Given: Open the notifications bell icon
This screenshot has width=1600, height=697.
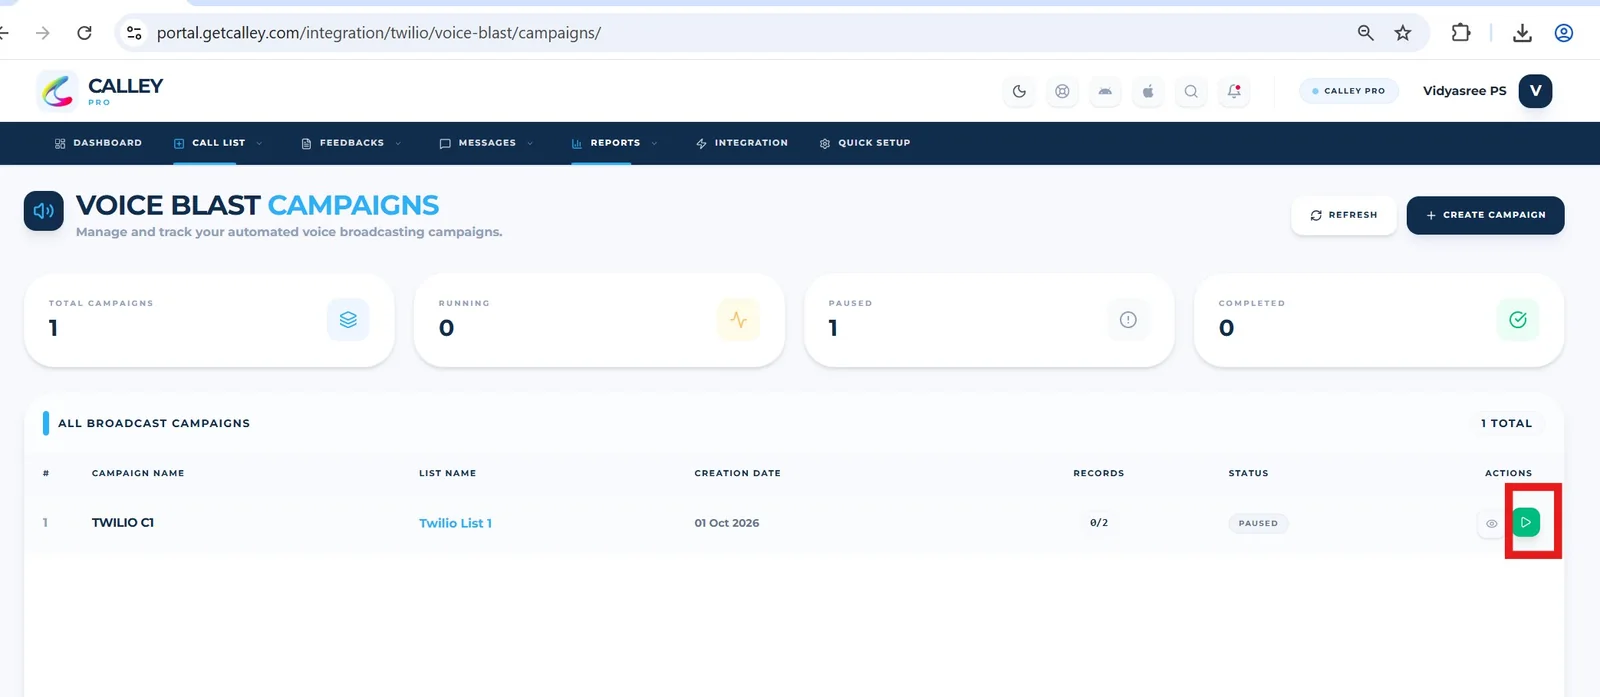Looking at the screenshot, I should pyautogui.click(x=1234, y=91).
